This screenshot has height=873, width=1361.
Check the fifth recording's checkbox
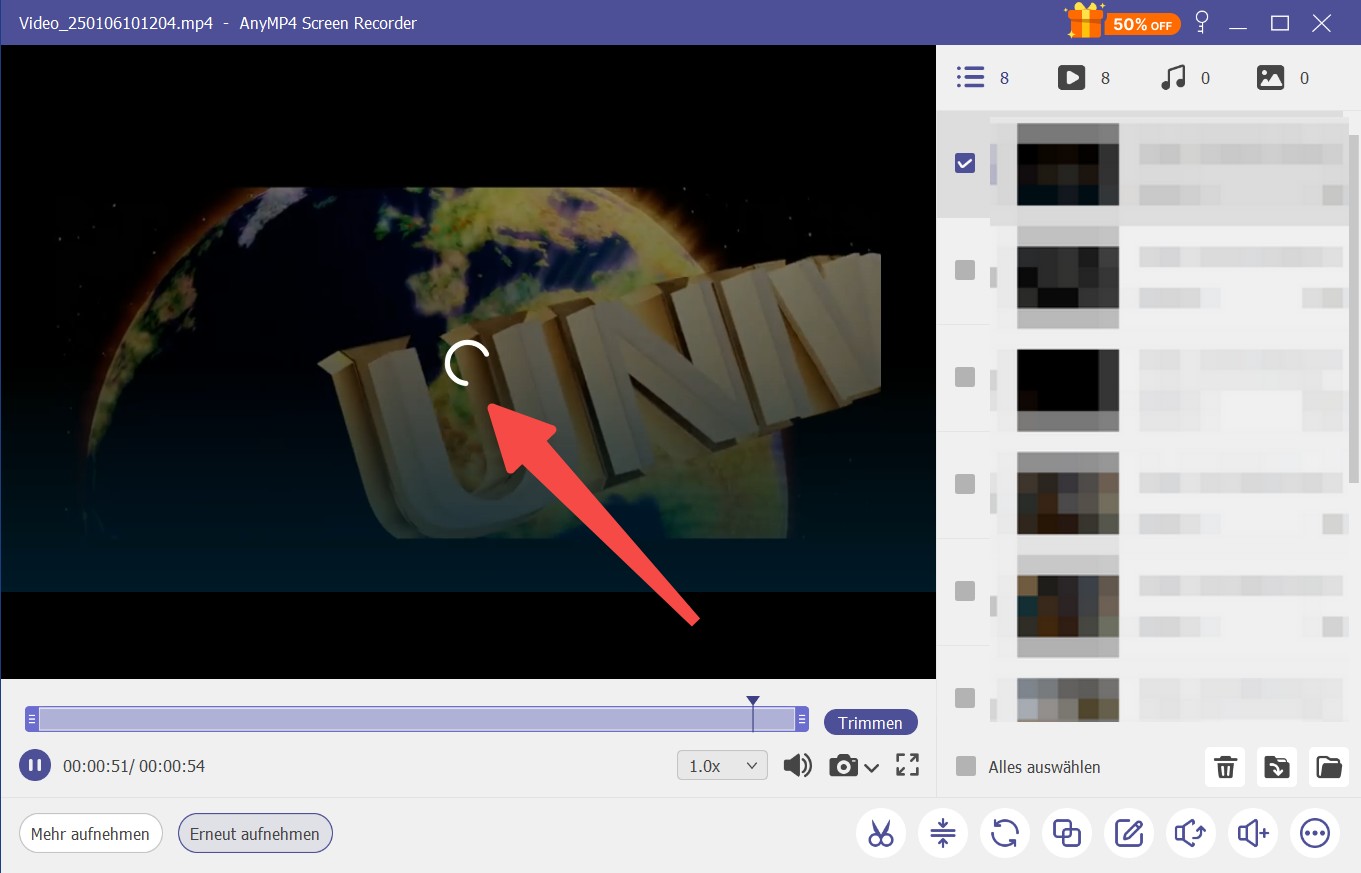point(965,591)
